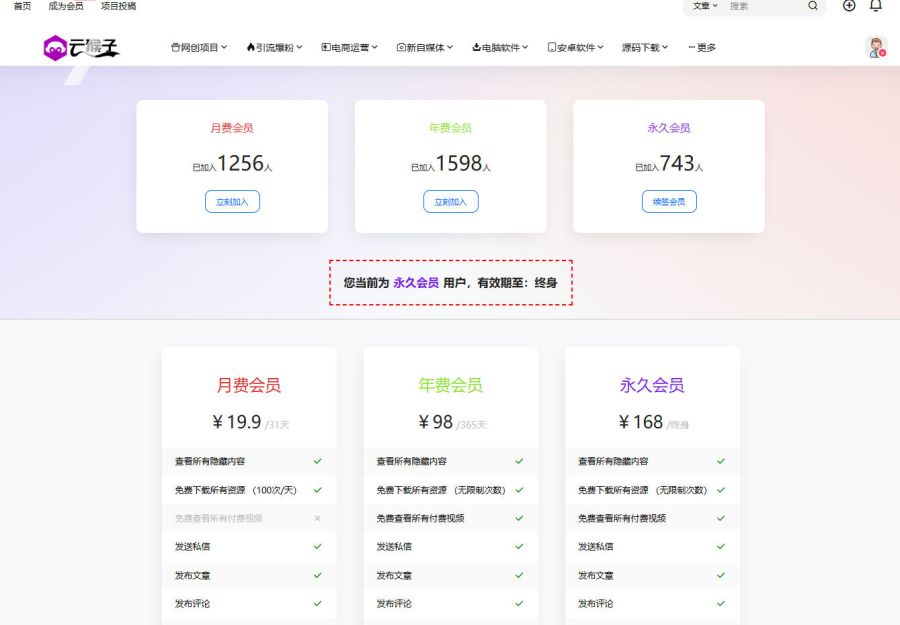
Task: Click the plus-circle submit icon top right
Action: coord(850,7)
